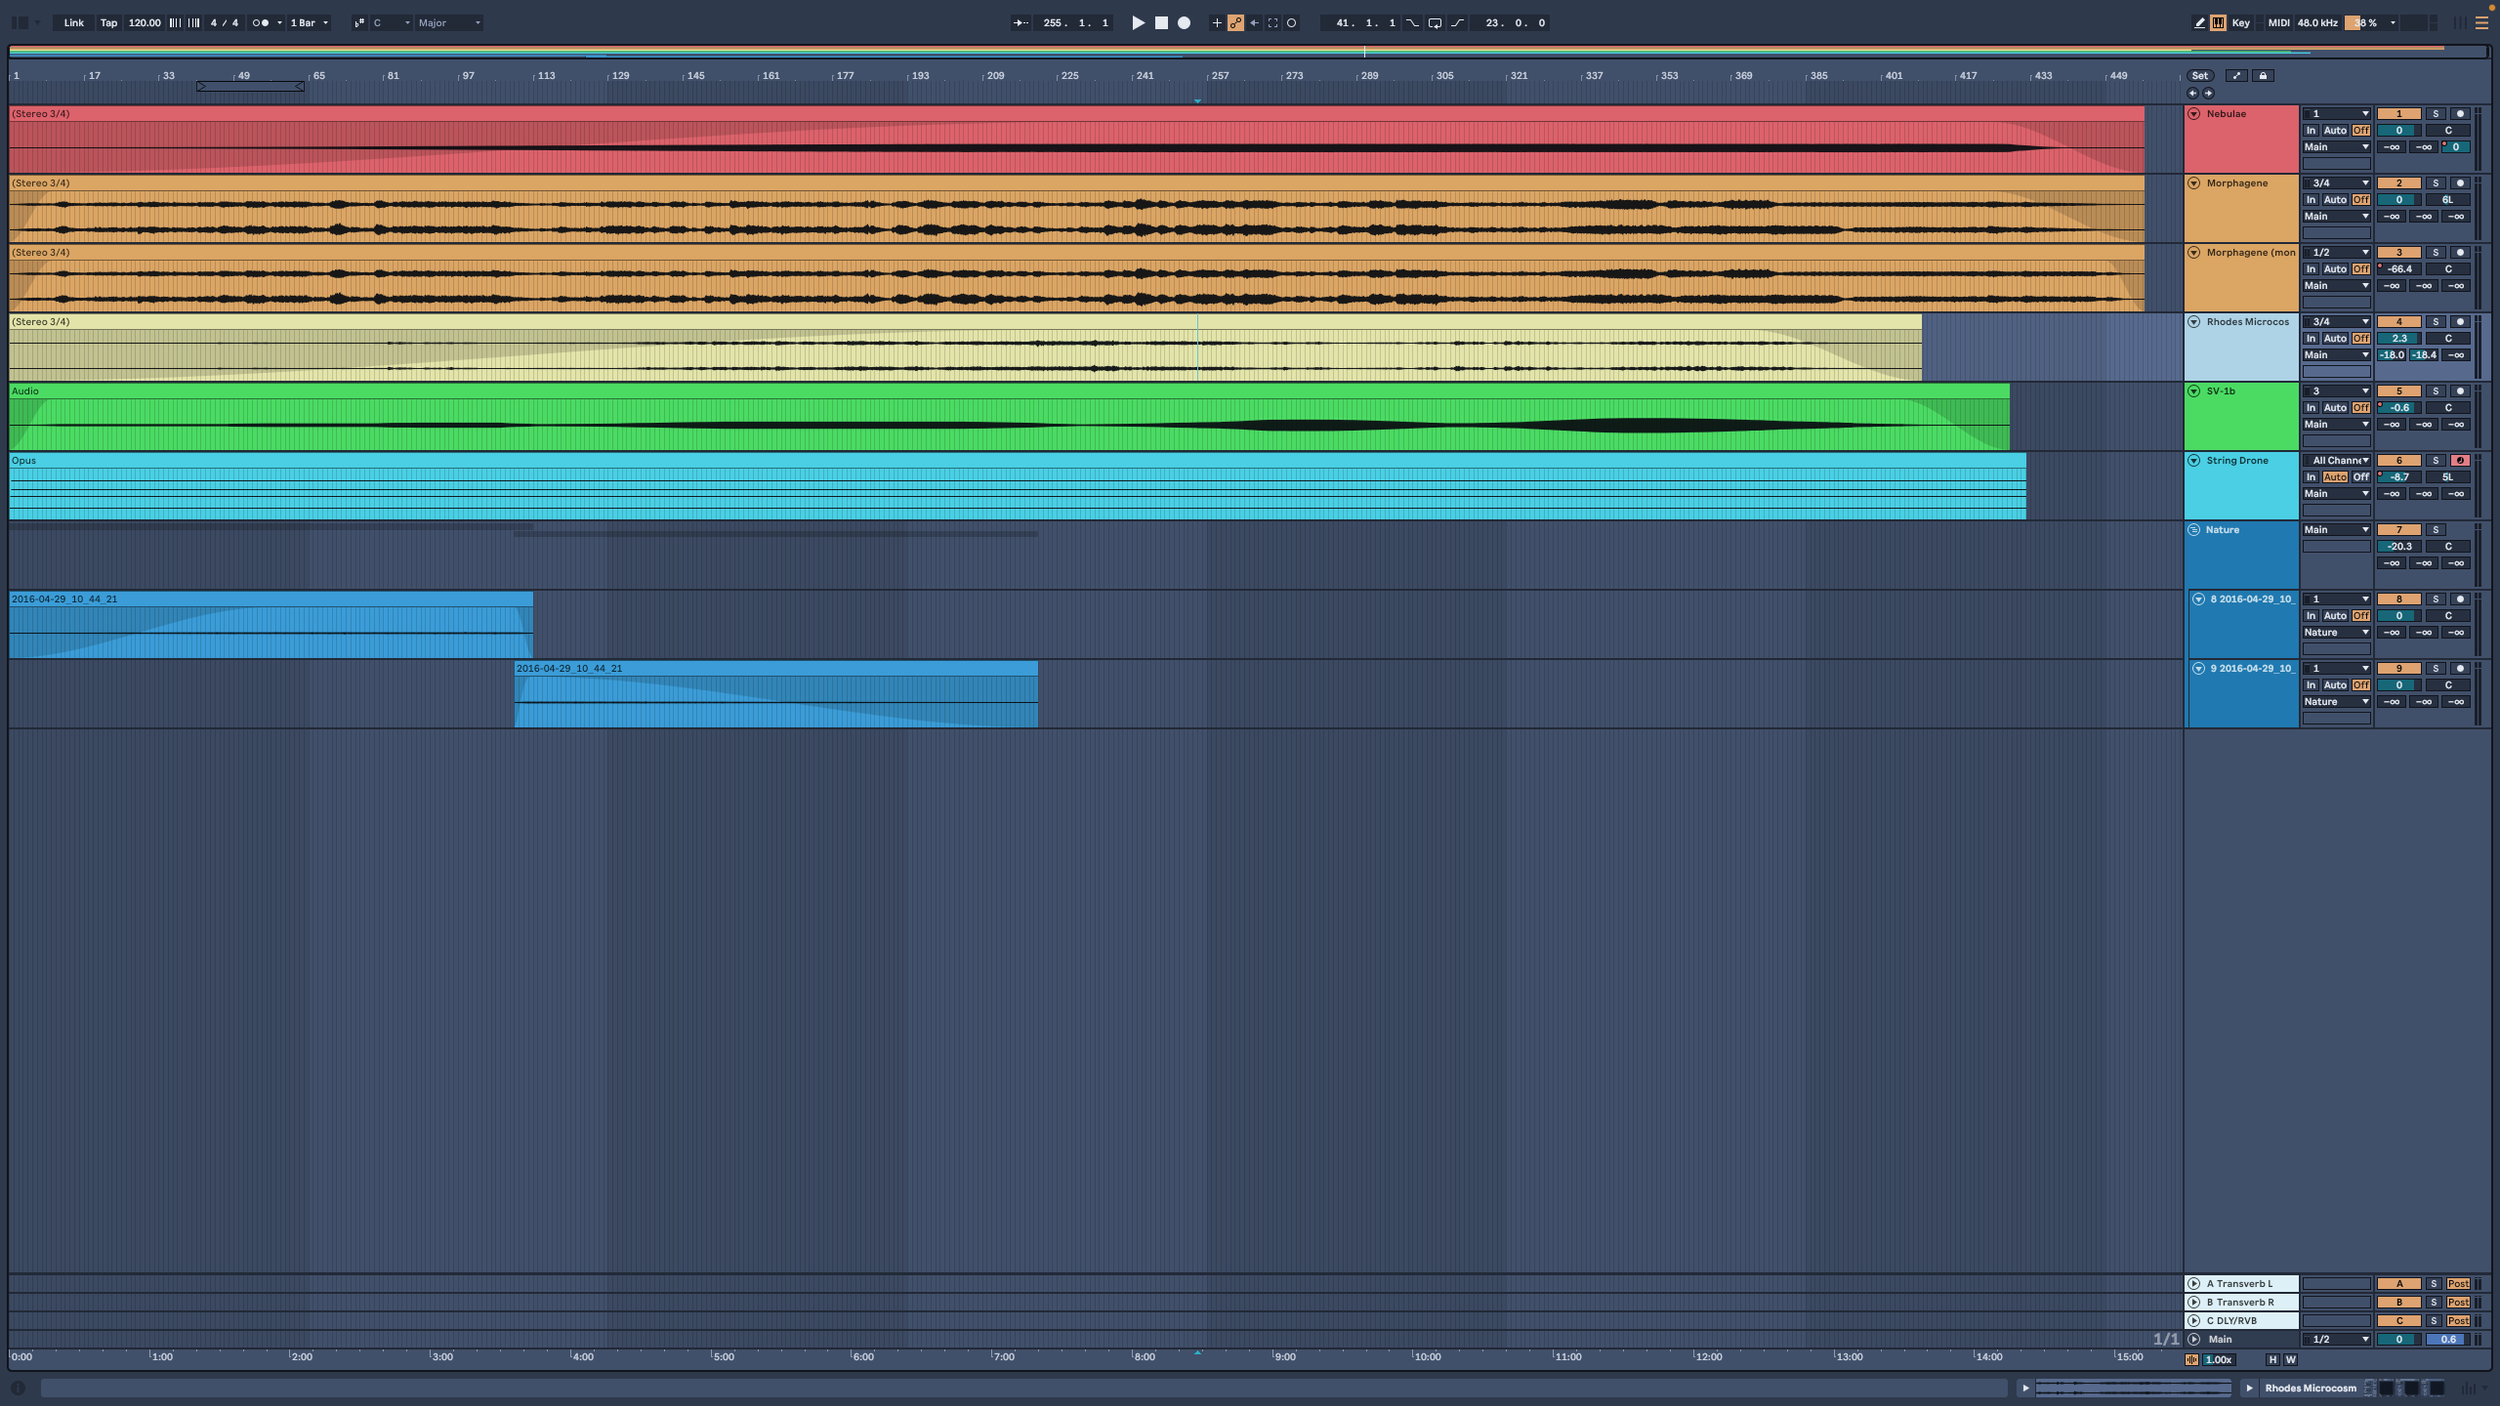Open Key mapping mode
This screenshot has width=2500, height=1406.
[x=2241, y=23]
